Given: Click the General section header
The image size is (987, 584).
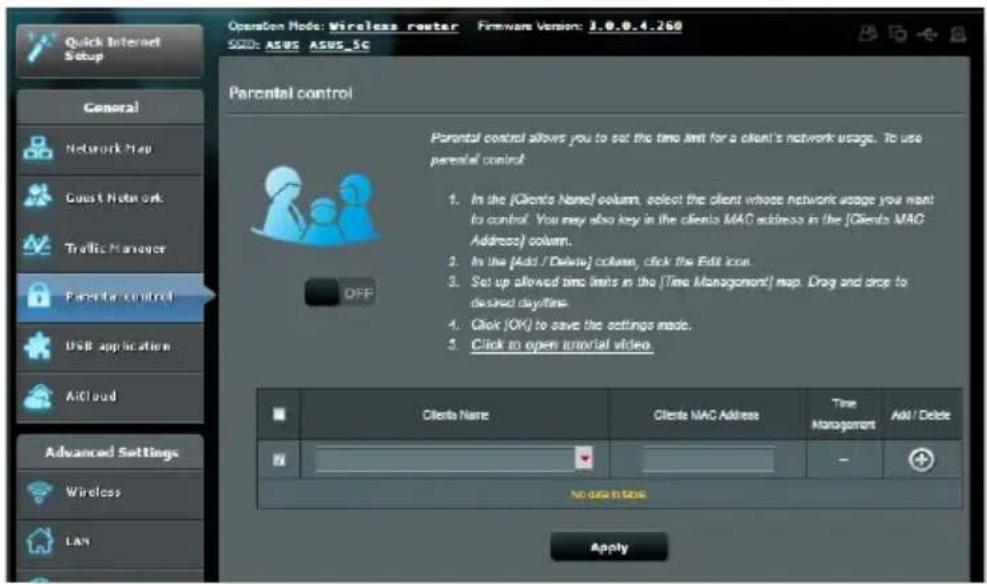Looking at the screenshot, I should 110,107.
